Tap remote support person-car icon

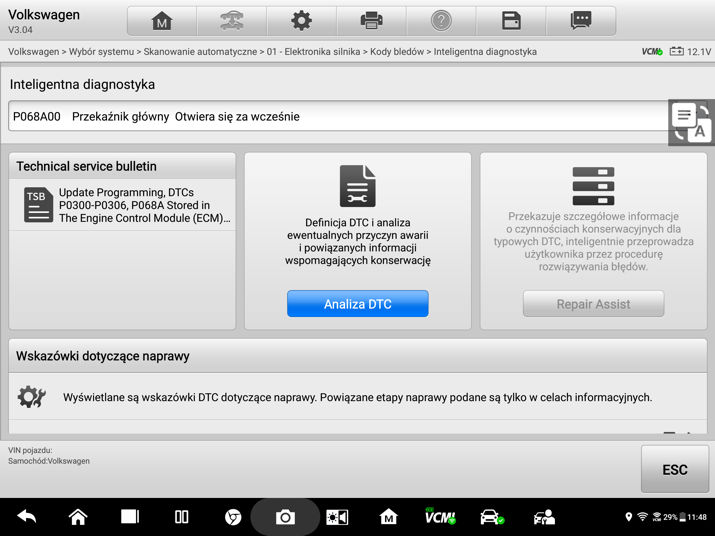544,517
